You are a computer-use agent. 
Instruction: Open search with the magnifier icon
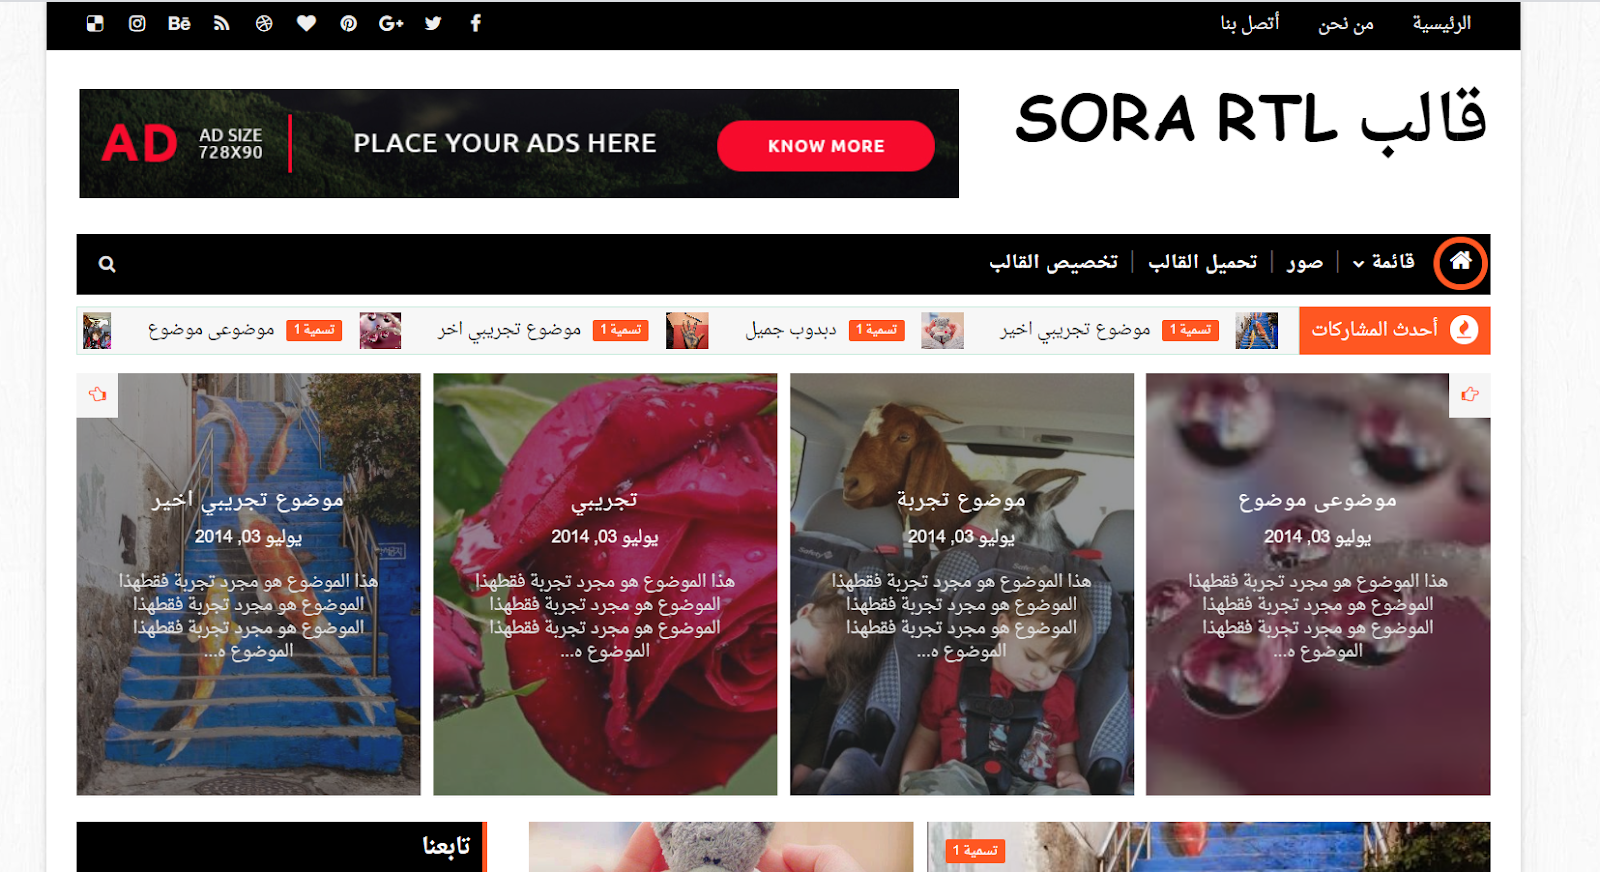click(107, 264)
